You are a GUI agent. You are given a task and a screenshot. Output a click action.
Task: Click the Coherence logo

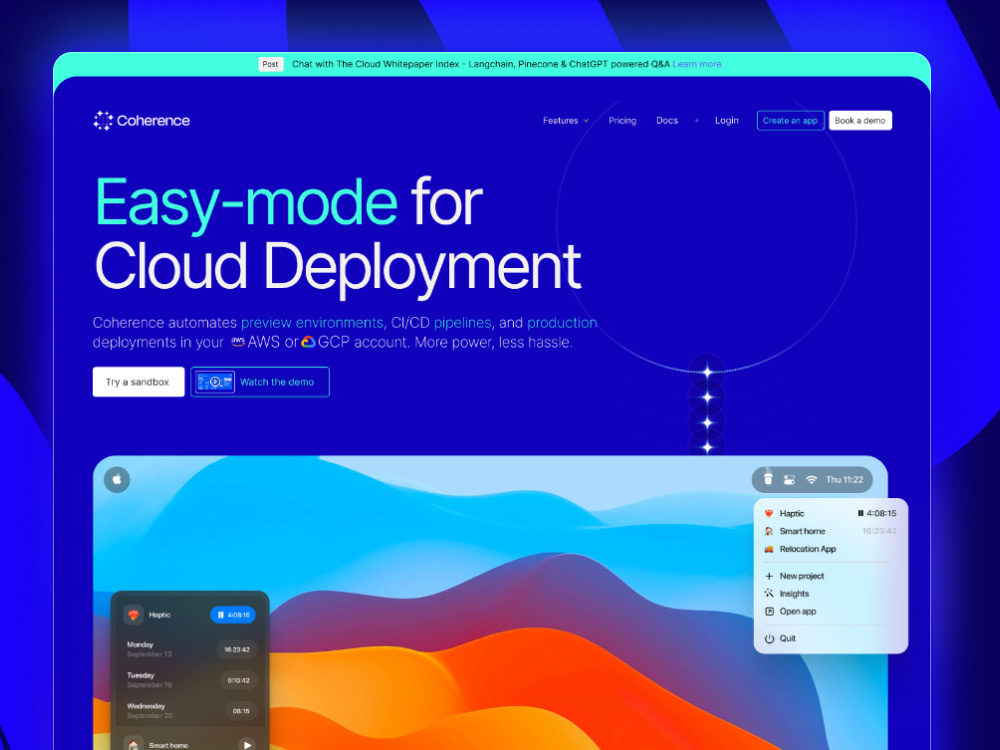(x=142, y=121)
